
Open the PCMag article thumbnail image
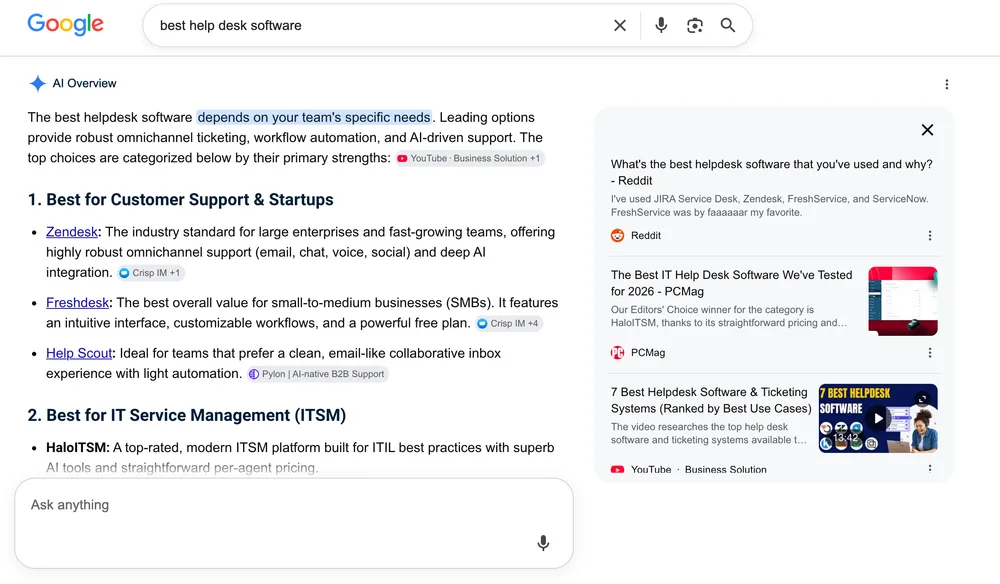click(x=903, y=301)
